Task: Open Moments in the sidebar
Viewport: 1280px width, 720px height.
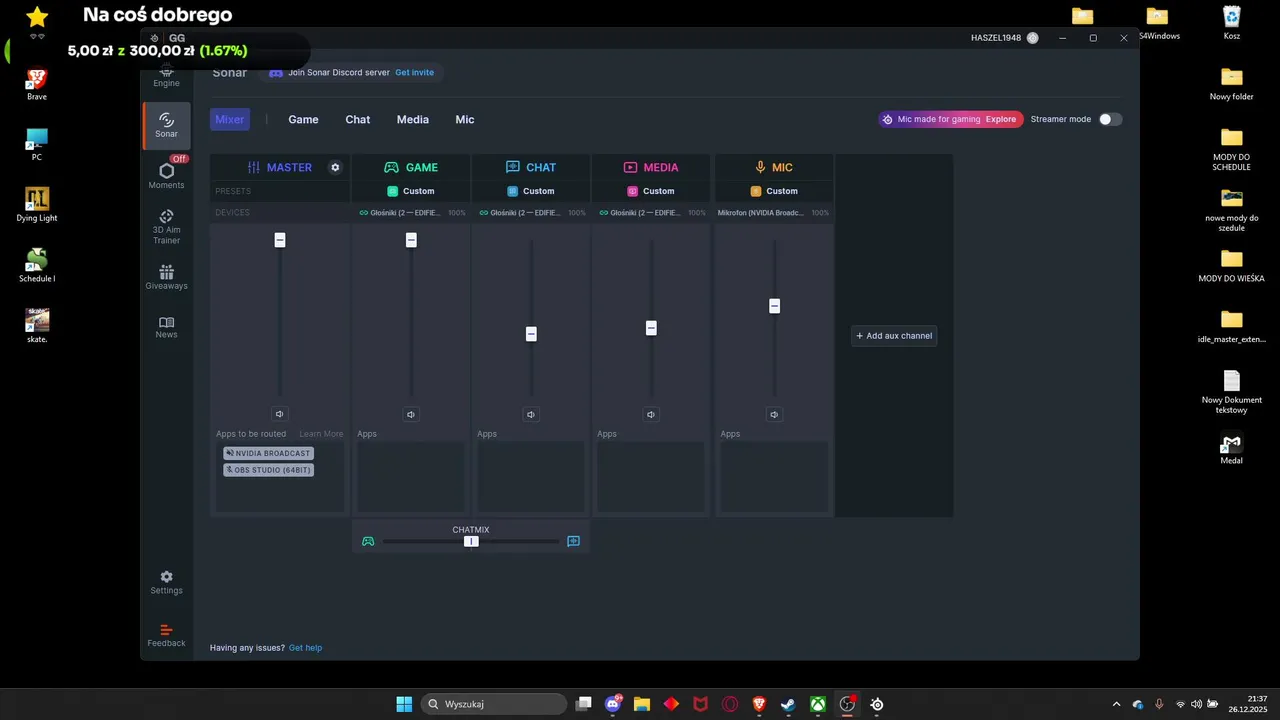Action: [x=166, y=175]
